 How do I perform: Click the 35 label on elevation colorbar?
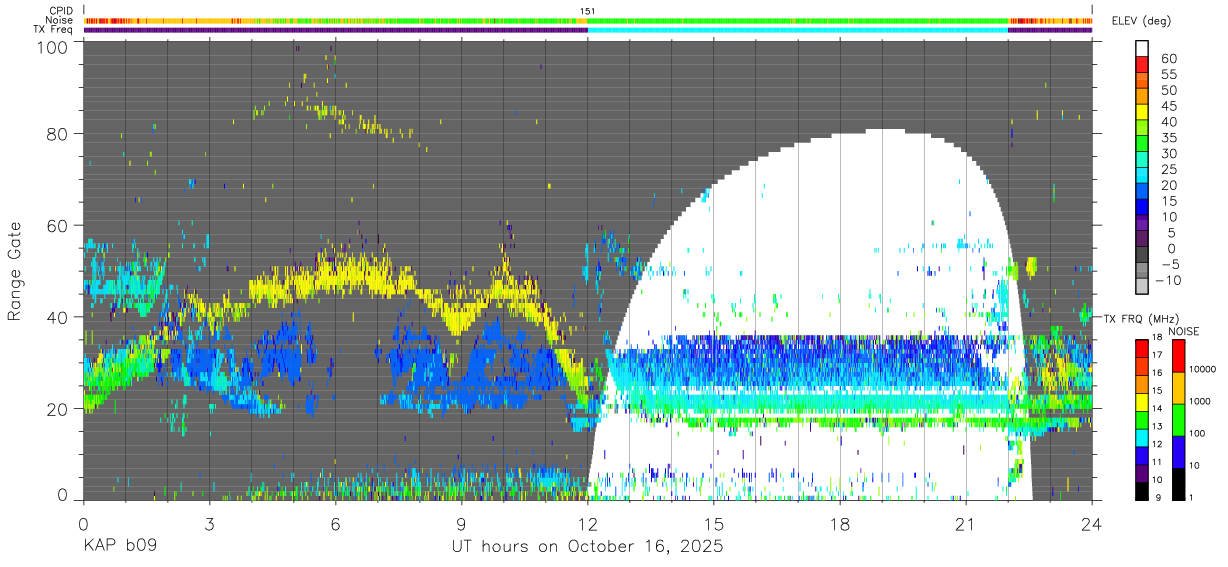click(1167, 138)
